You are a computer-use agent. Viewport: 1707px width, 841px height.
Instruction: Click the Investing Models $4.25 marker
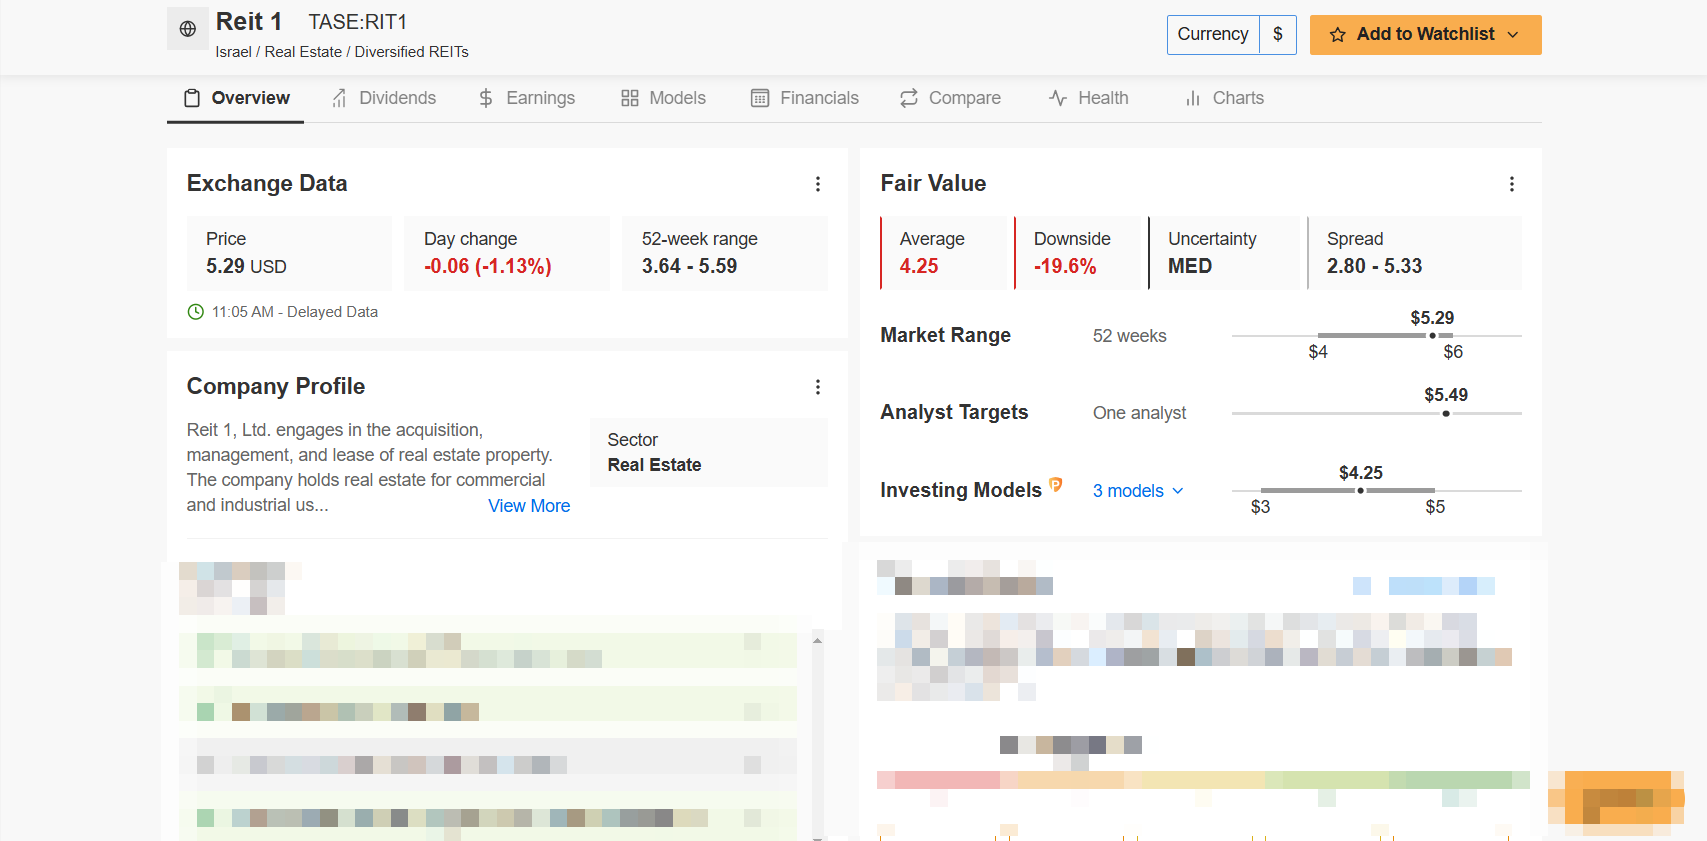tap(1360, 490)
